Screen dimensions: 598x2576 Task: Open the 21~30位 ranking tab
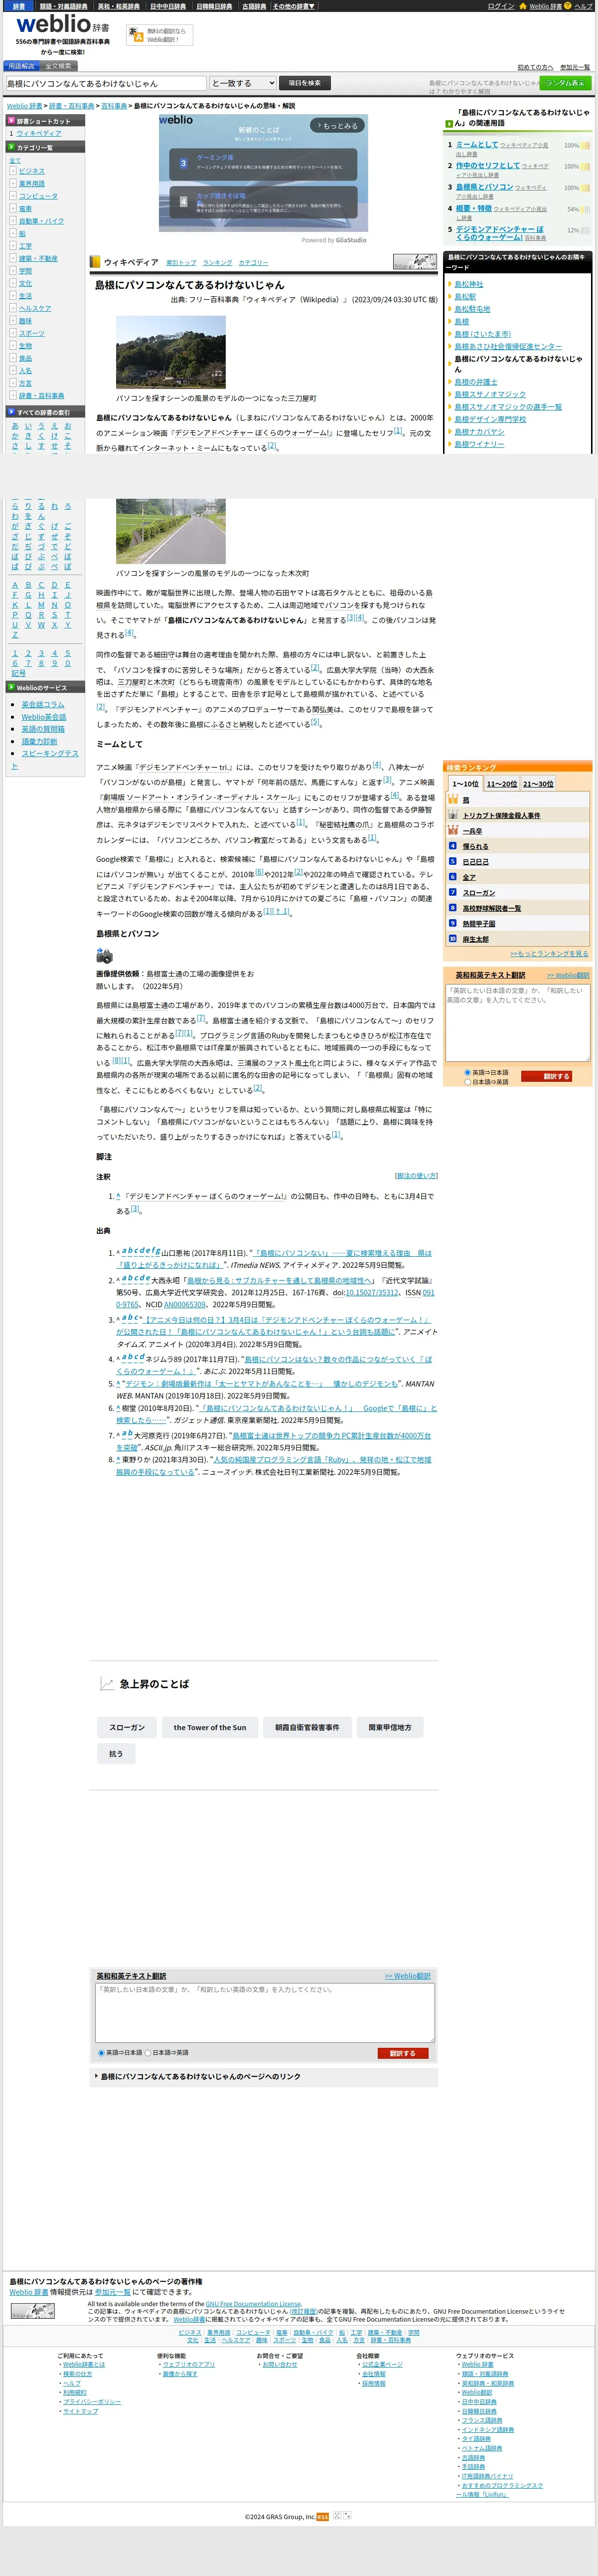[538, 784]
